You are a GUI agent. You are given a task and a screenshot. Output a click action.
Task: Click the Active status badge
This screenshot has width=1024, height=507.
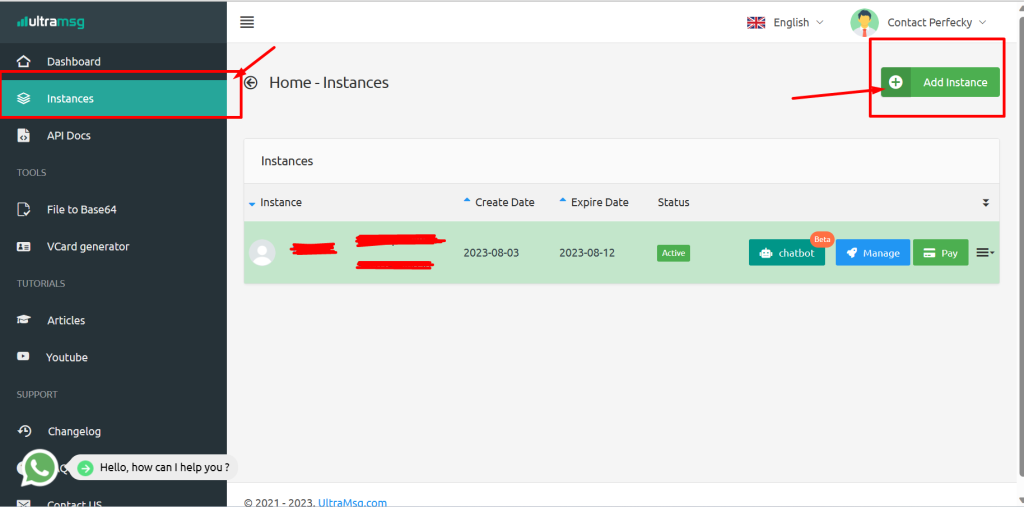pyautogui.click(x=673, y=253)
